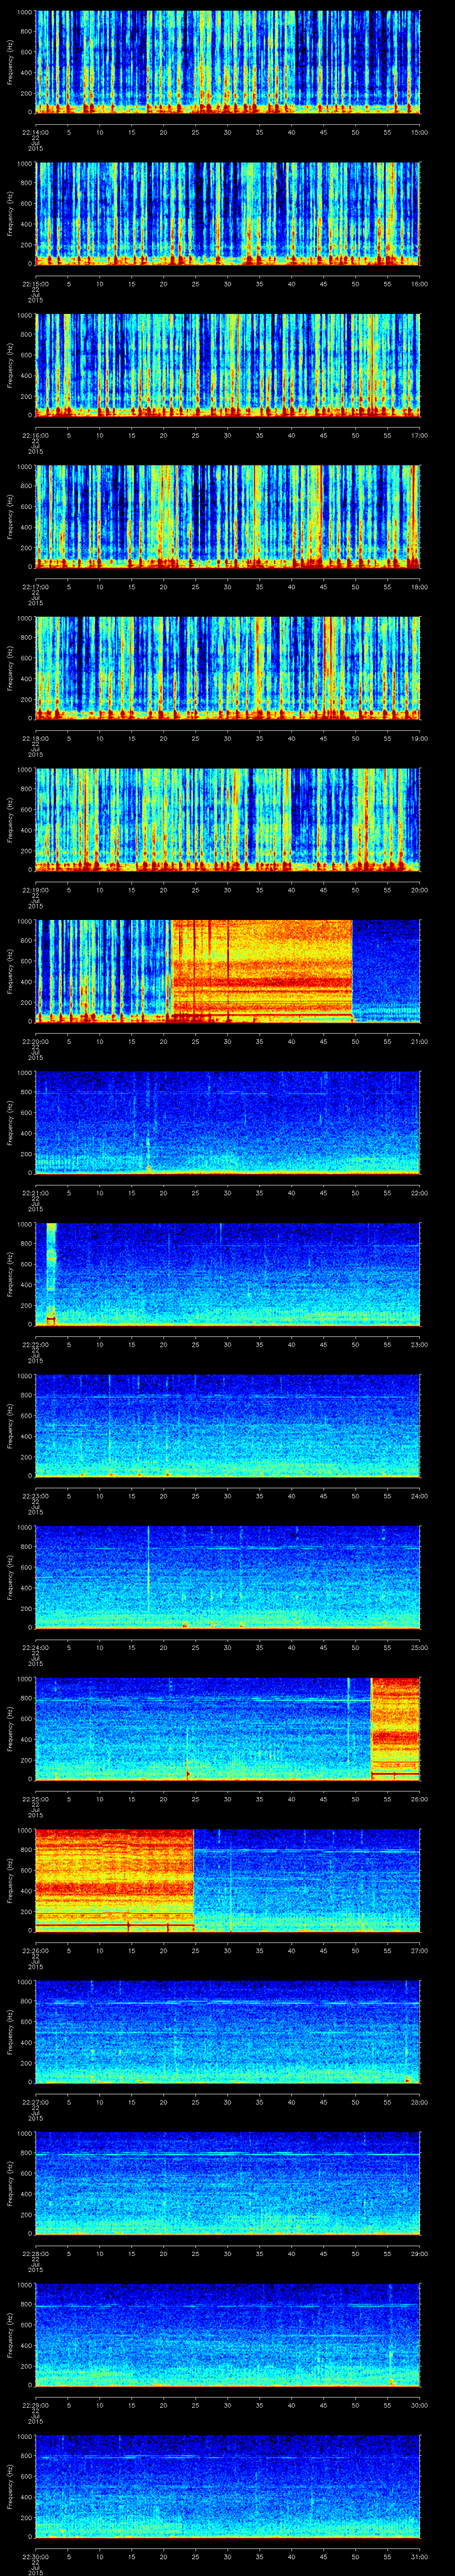Click the 29:00 end time label

click(x=419, y=2252)
